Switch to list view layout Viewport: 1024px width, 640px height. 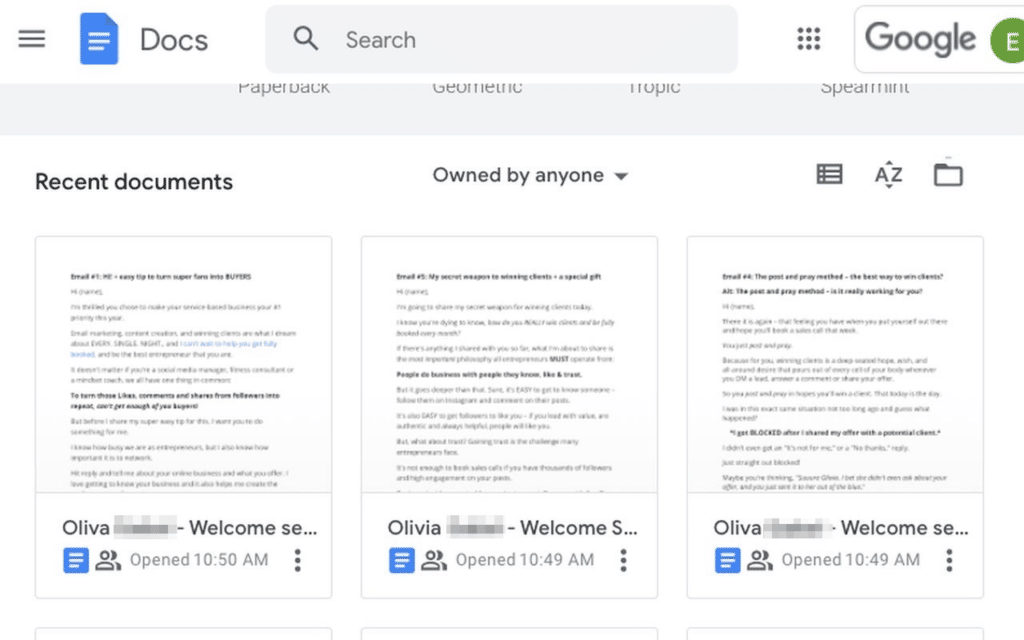tap(829, 175)
